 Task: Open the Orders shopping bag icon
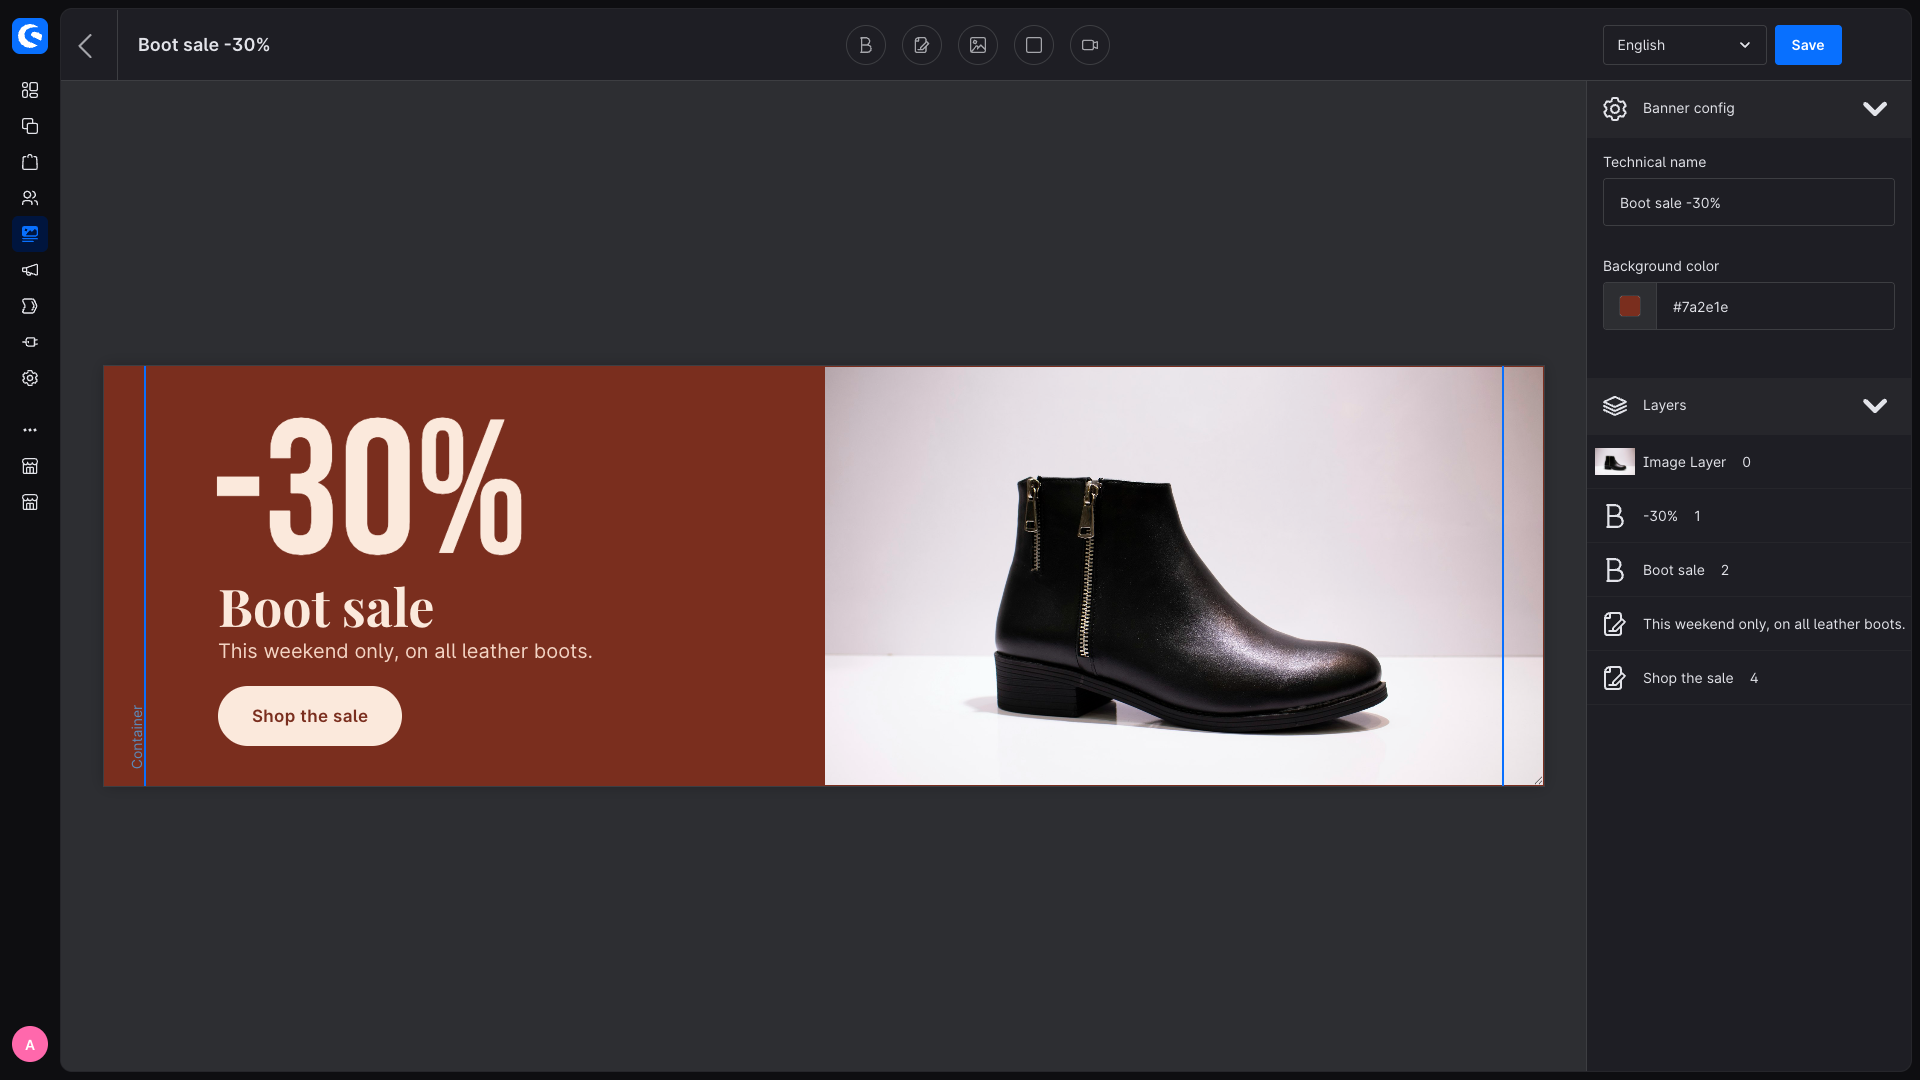pos(30,162)
